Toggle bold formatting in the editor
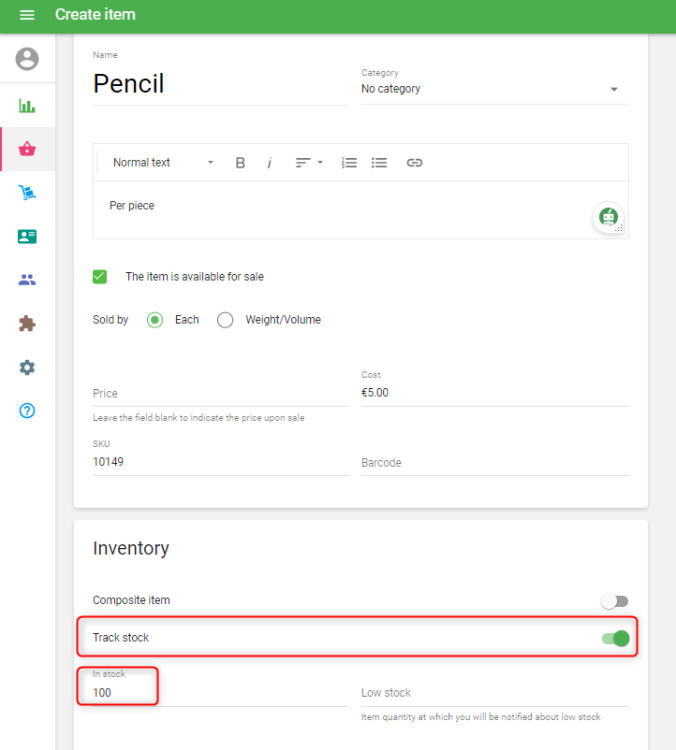This screenshot has height=750, width=676. coord(240,163)
